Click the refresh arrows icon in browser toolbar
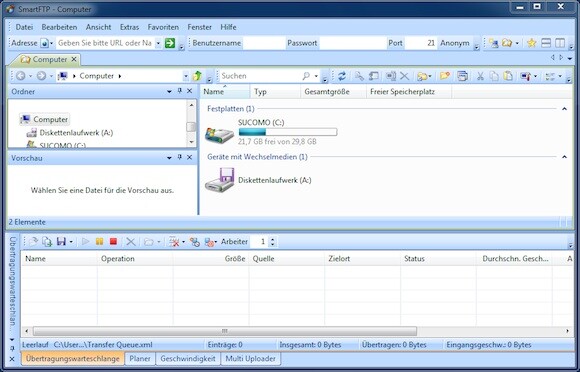Screen dimensions: 580x372 (342, 76)
